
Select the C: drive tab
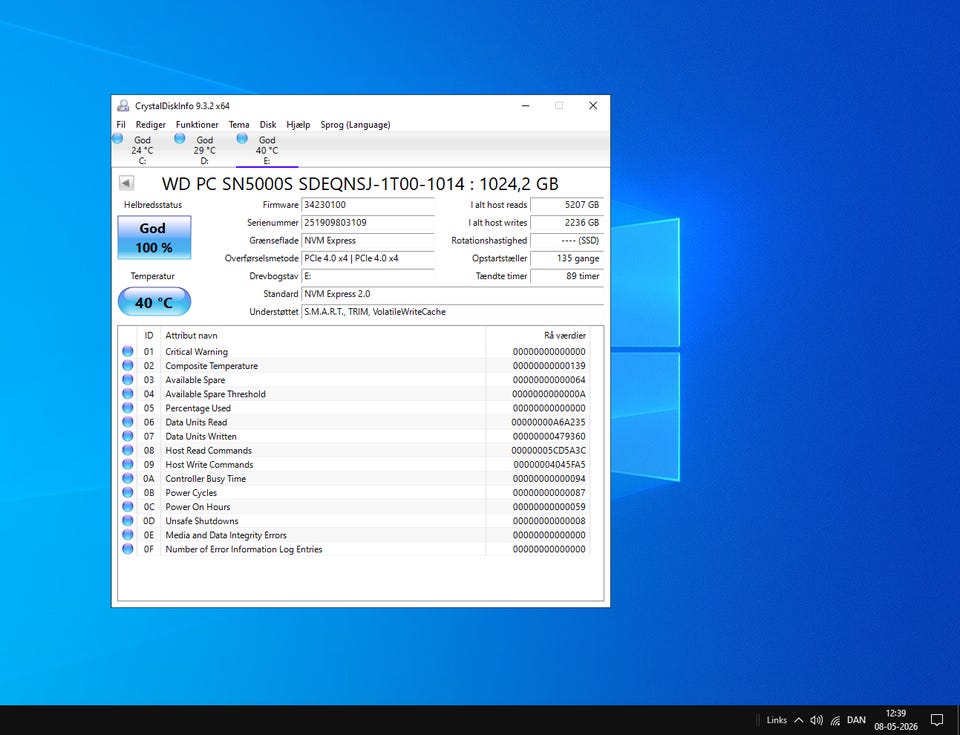click(142, 149)
